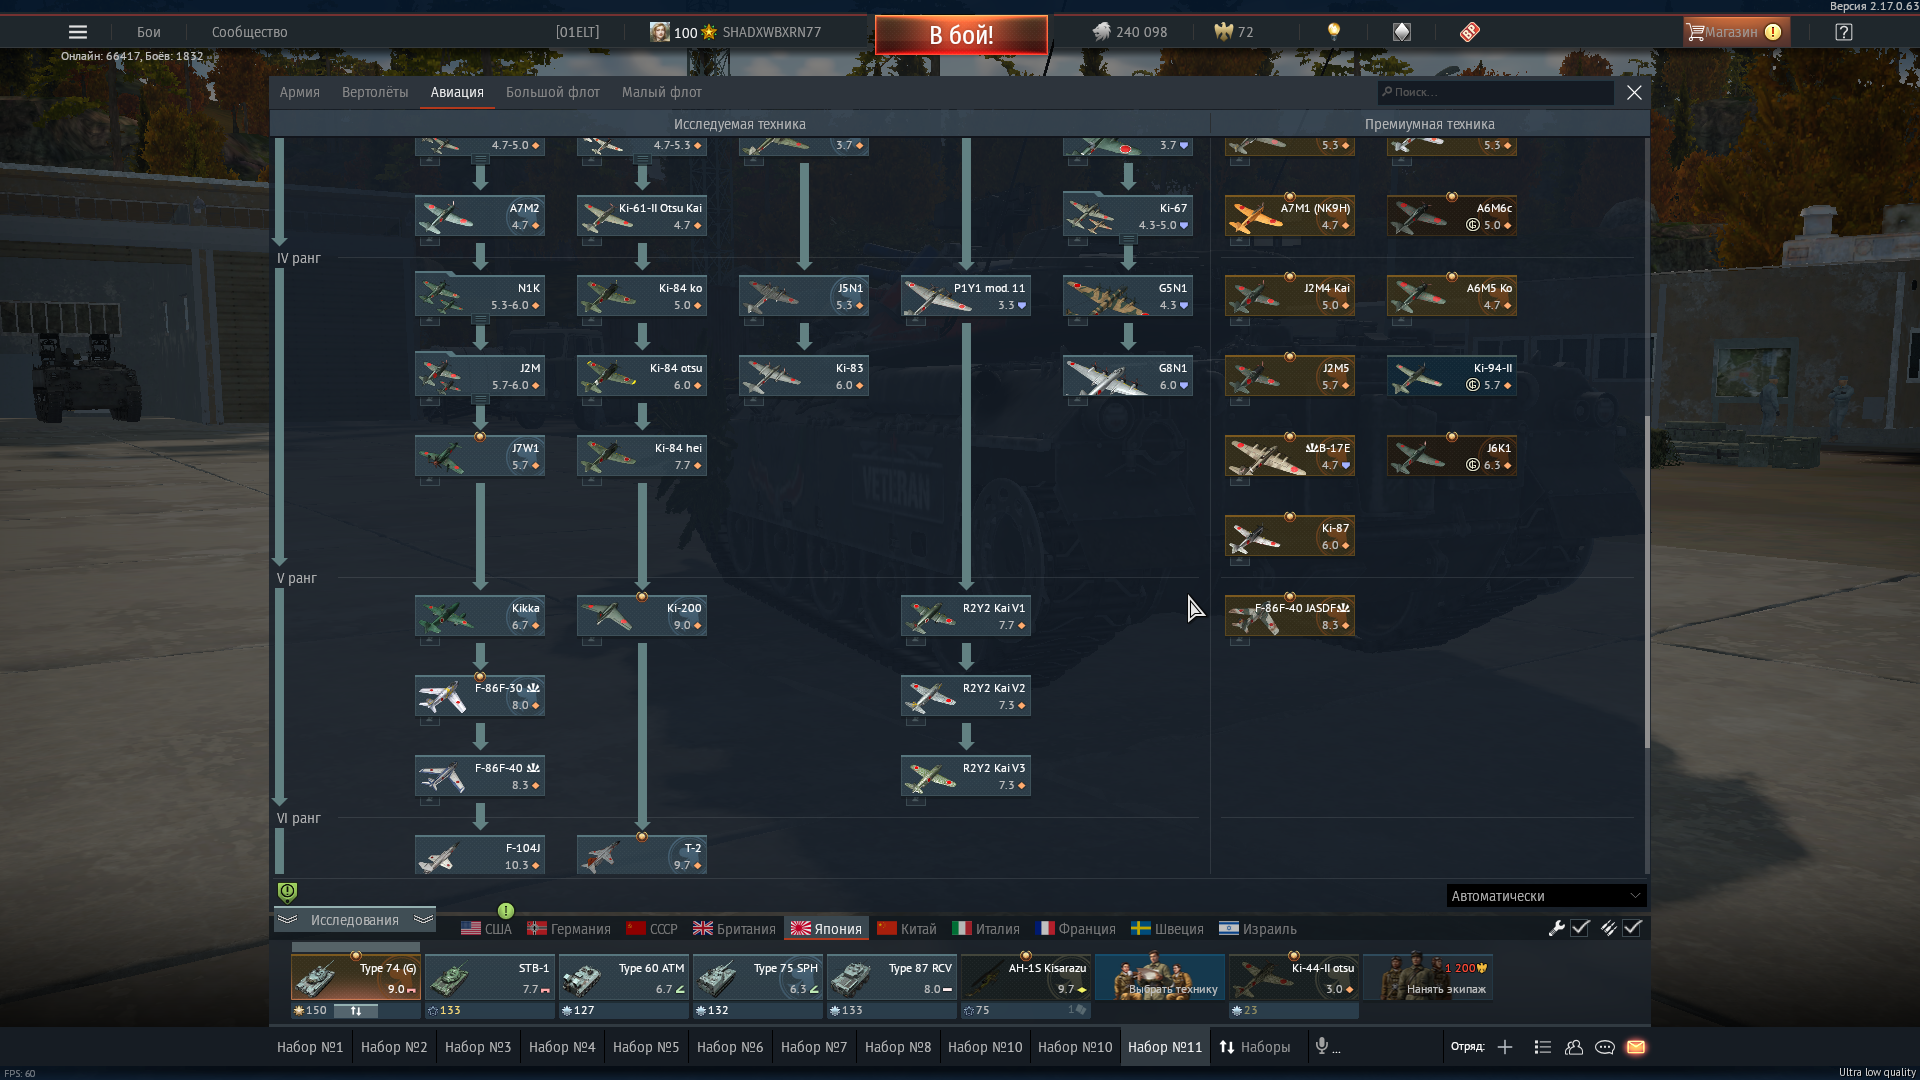Screen dimensions: 1920x1080
Task: Open the Автоматически dropdown
Action: tap(1546, 896)
